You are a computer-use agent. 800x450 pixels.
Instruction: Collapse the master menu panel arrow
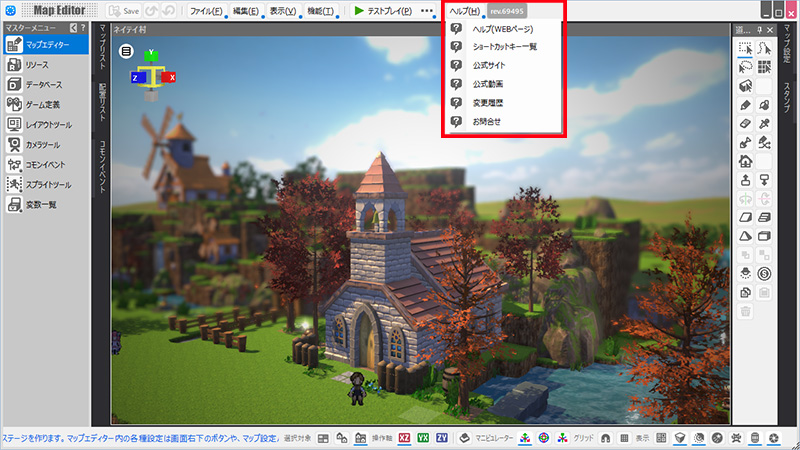(x=73, y=28)
